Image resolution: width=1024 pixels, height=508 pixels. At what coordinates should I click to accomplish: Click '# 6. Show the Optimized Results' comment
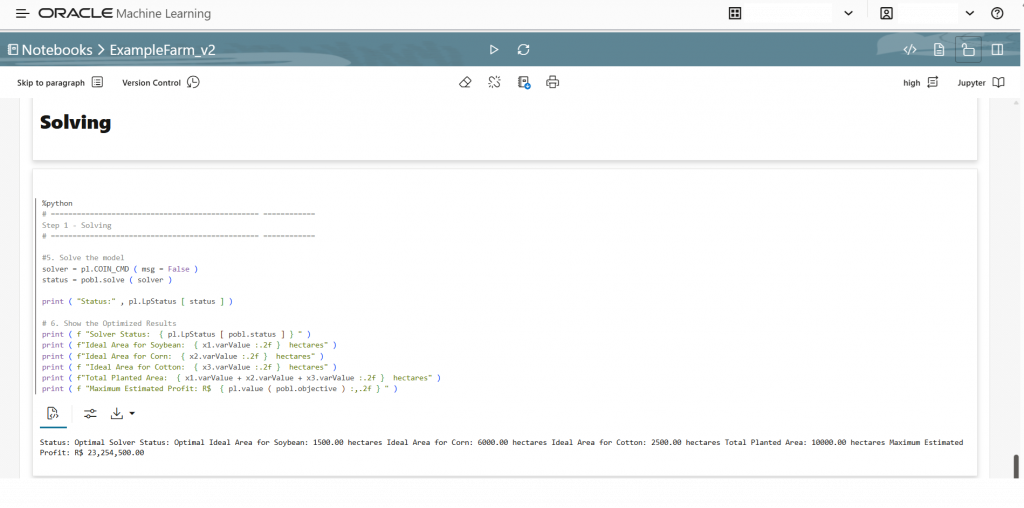109,323
